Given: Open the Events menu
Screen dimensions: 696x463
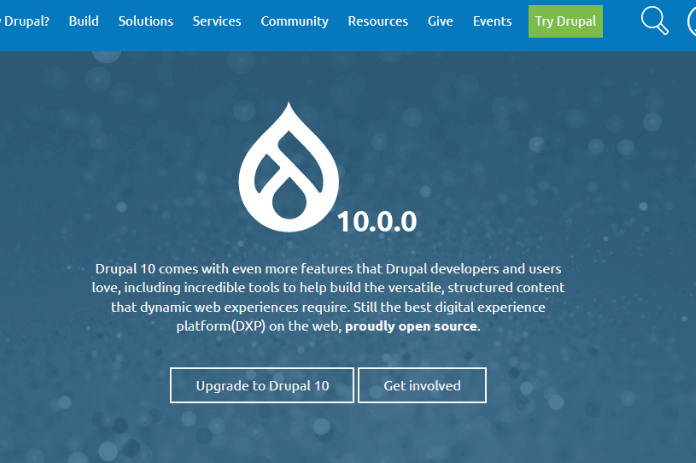Looking at the screenshot, I should pos(492,21).
